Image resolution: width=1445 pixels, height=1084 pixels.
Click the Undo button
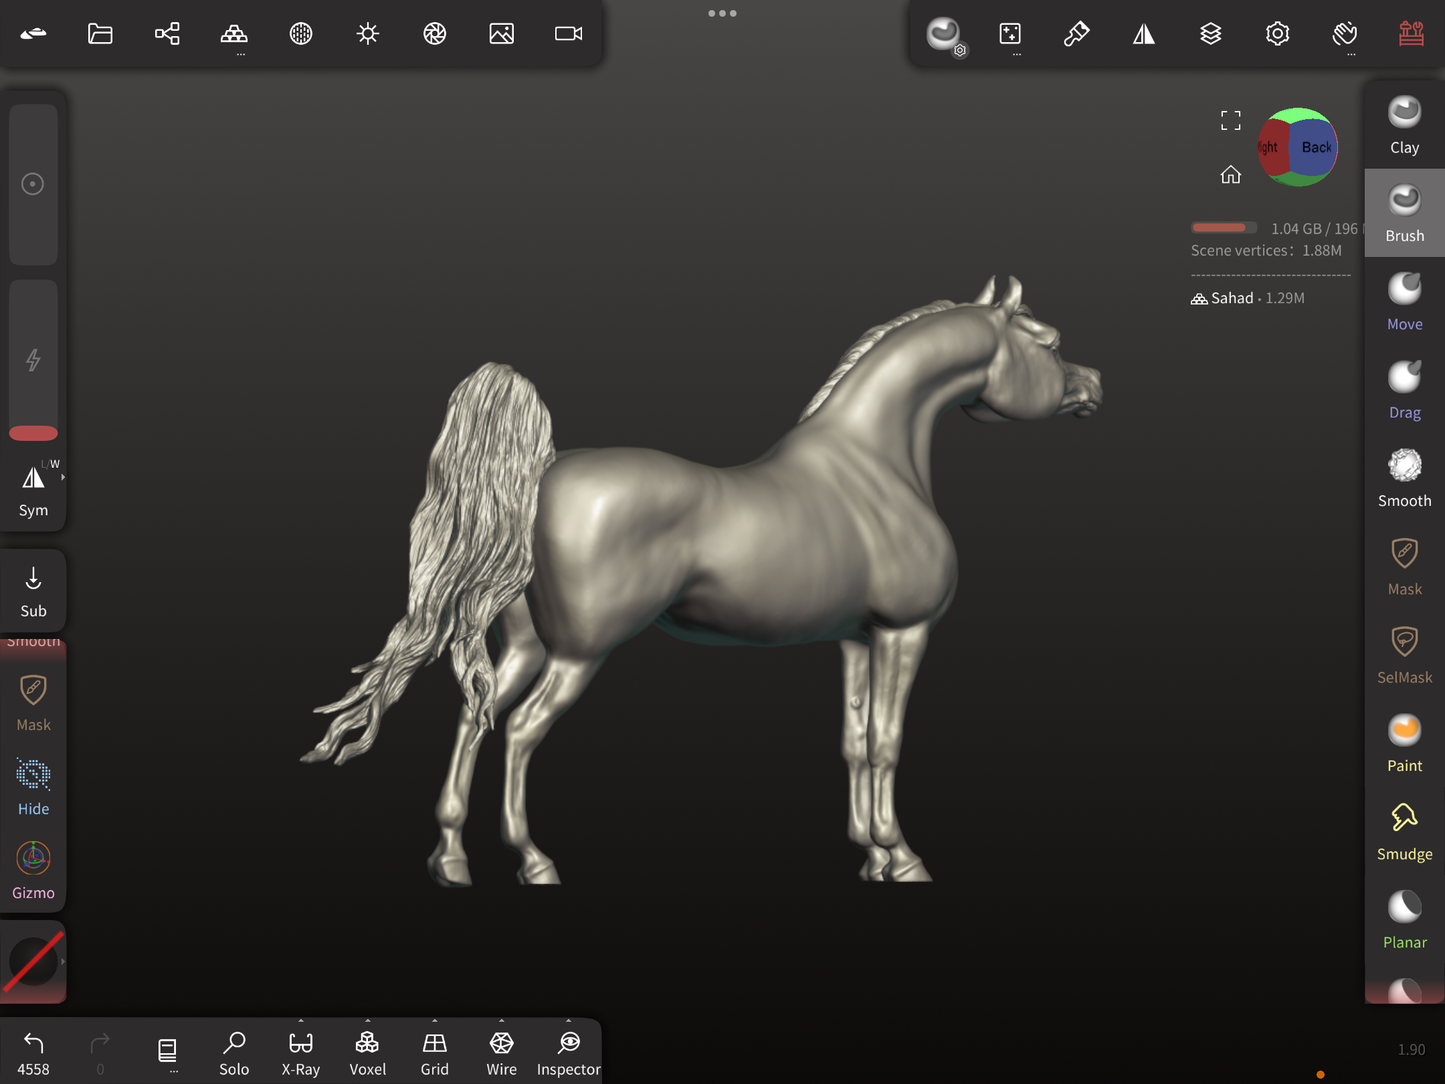click(33, 1053)
